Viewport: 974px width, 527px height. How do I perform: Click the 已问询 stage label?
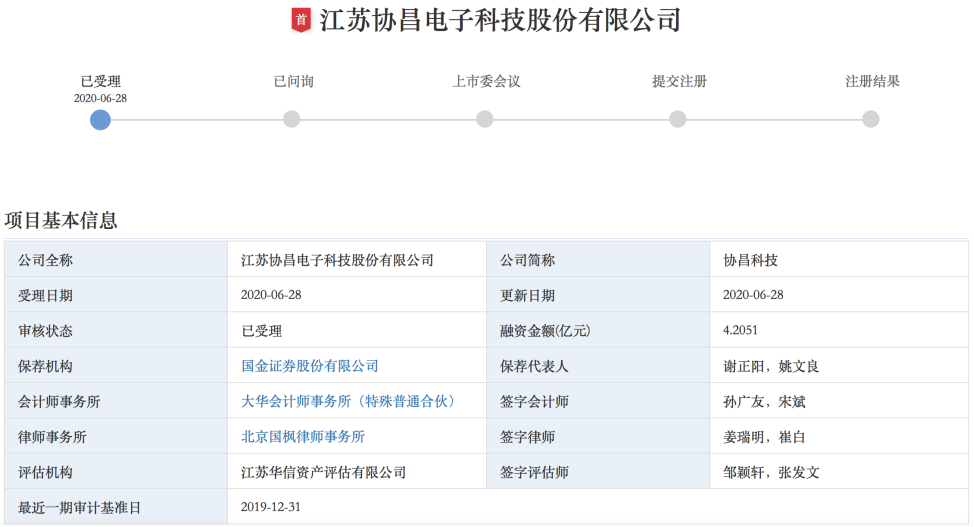click(x=293, y=81)
